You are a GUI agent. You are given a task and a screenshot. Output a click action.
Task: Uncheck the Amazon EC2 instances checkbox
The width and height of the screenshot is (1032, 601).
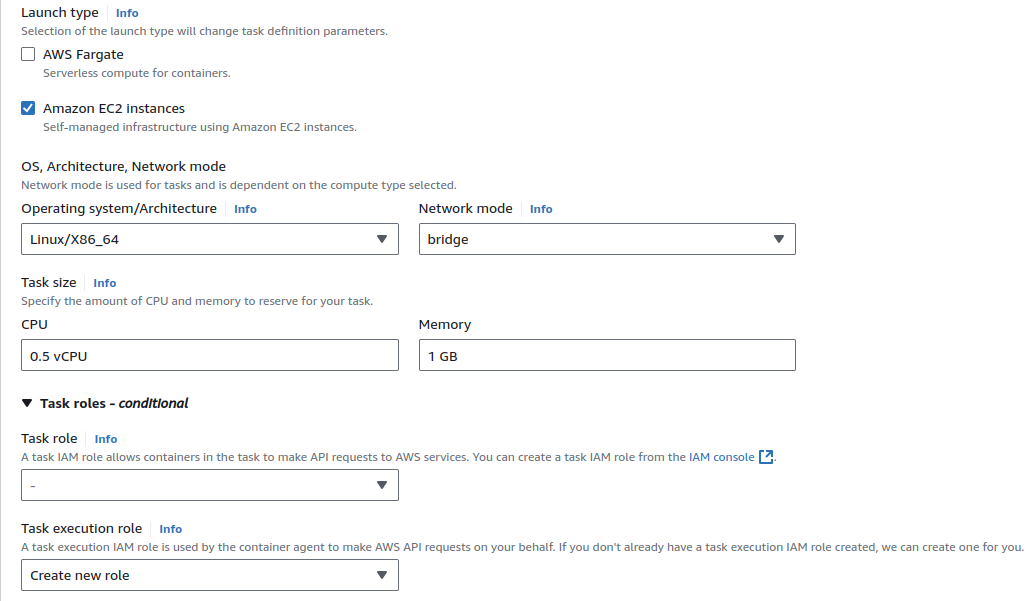(x=28, y=108)
